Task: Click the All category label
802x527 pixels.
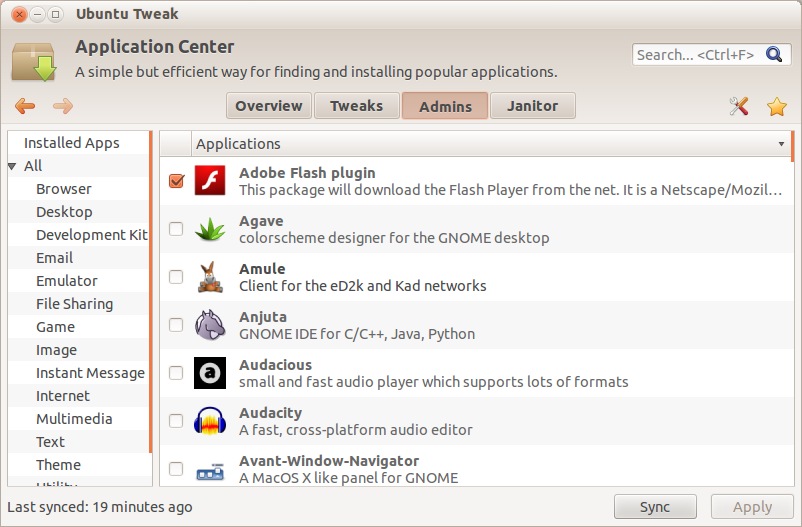Action: click(33, 166)
